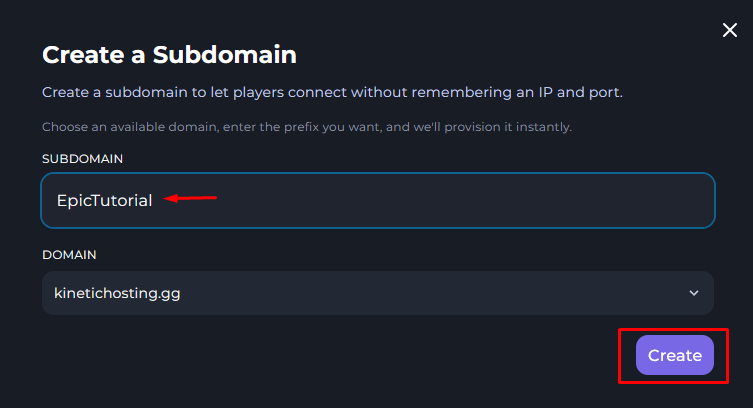Click the EpicTutorial text in the field

coord(104,200)
